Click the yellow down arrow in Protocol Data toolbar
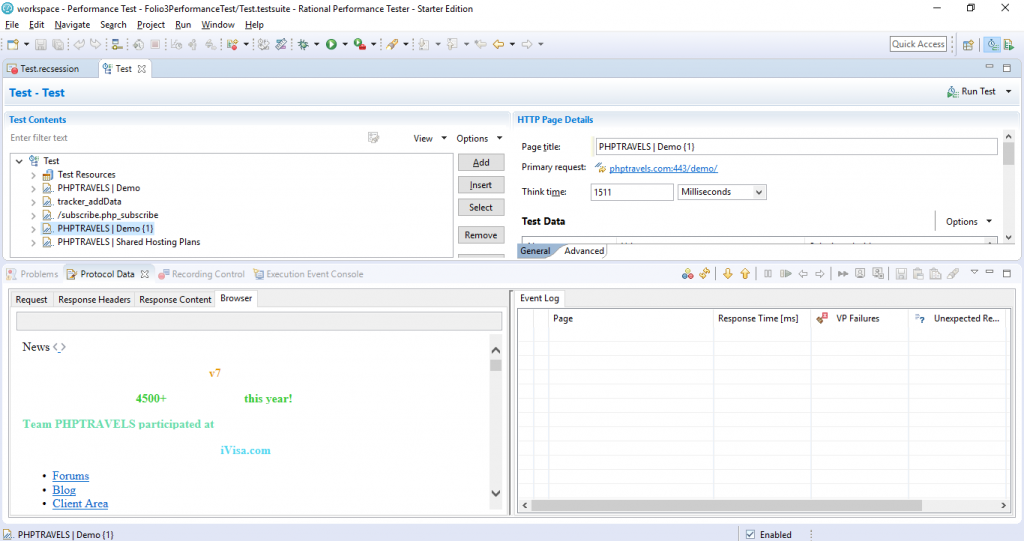The image size is (1024, 541). [728, 274]
